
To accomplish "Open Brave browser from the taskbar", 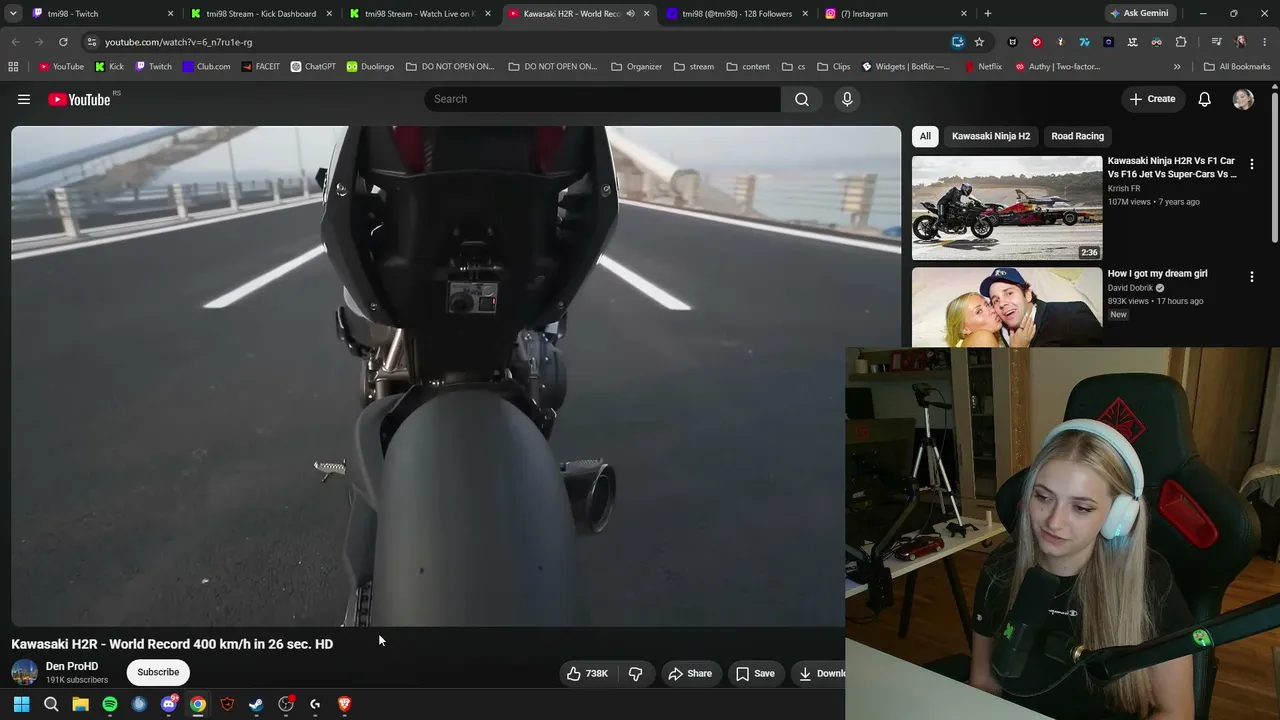I will [x=344, y=704].
